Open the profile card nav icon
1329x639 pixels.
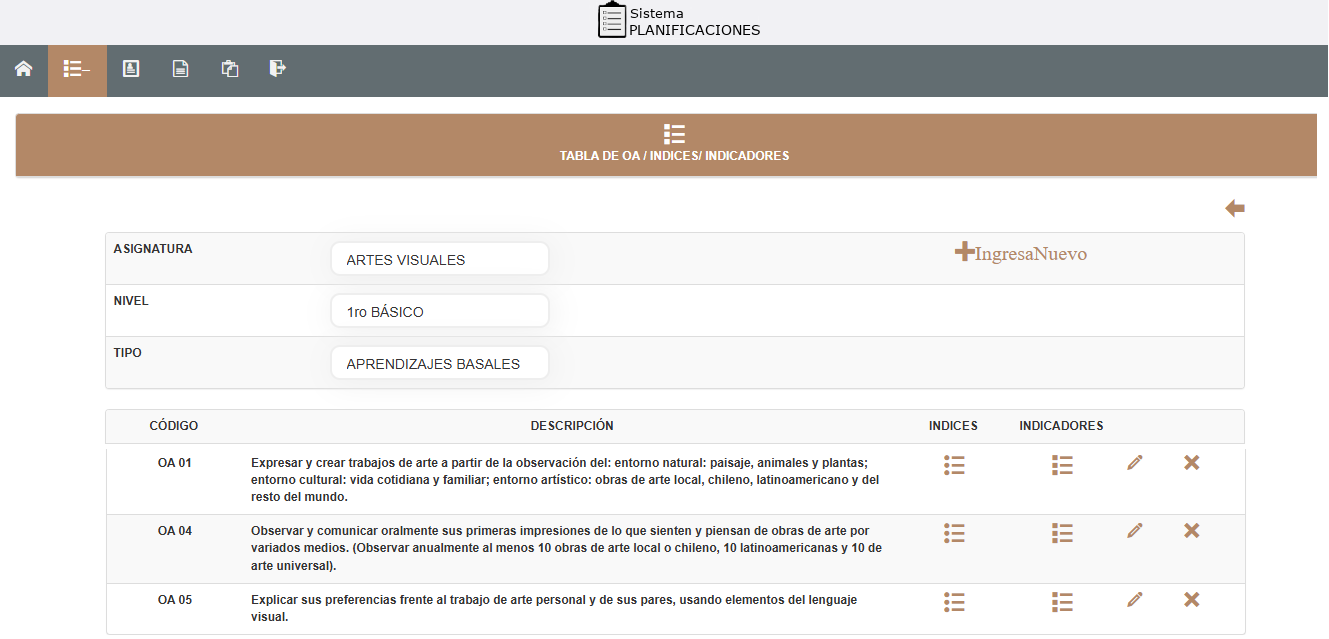click(131, 69)
